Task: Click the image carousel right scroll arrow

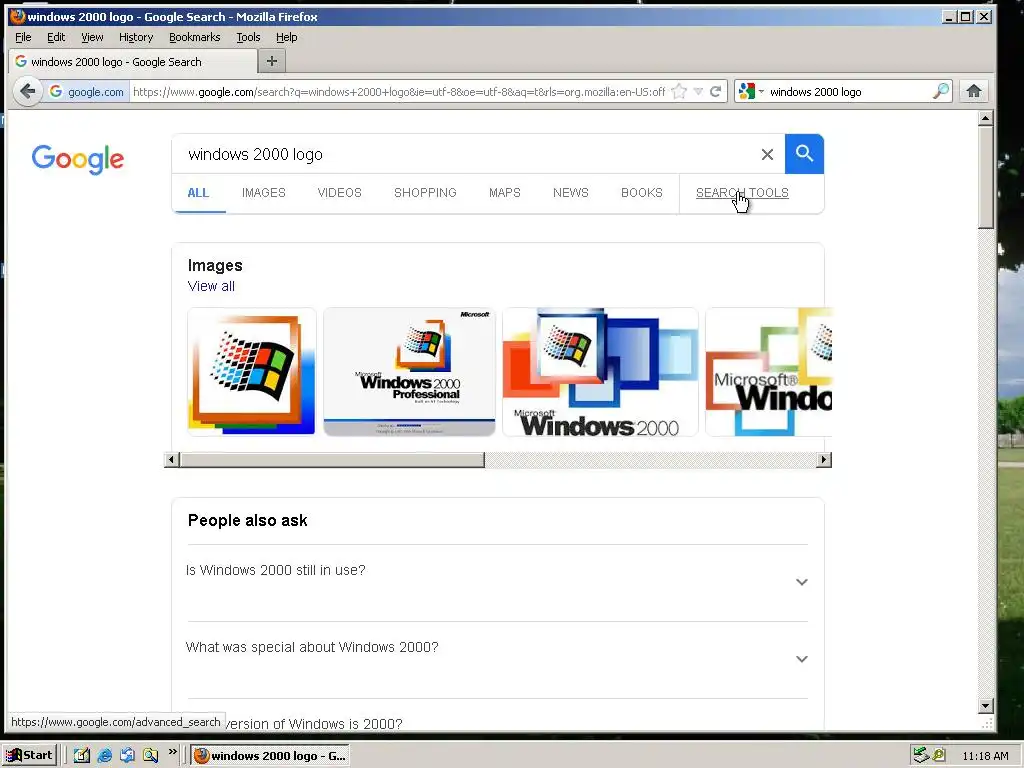Action: pyautogui.click(x=824, y=460)
